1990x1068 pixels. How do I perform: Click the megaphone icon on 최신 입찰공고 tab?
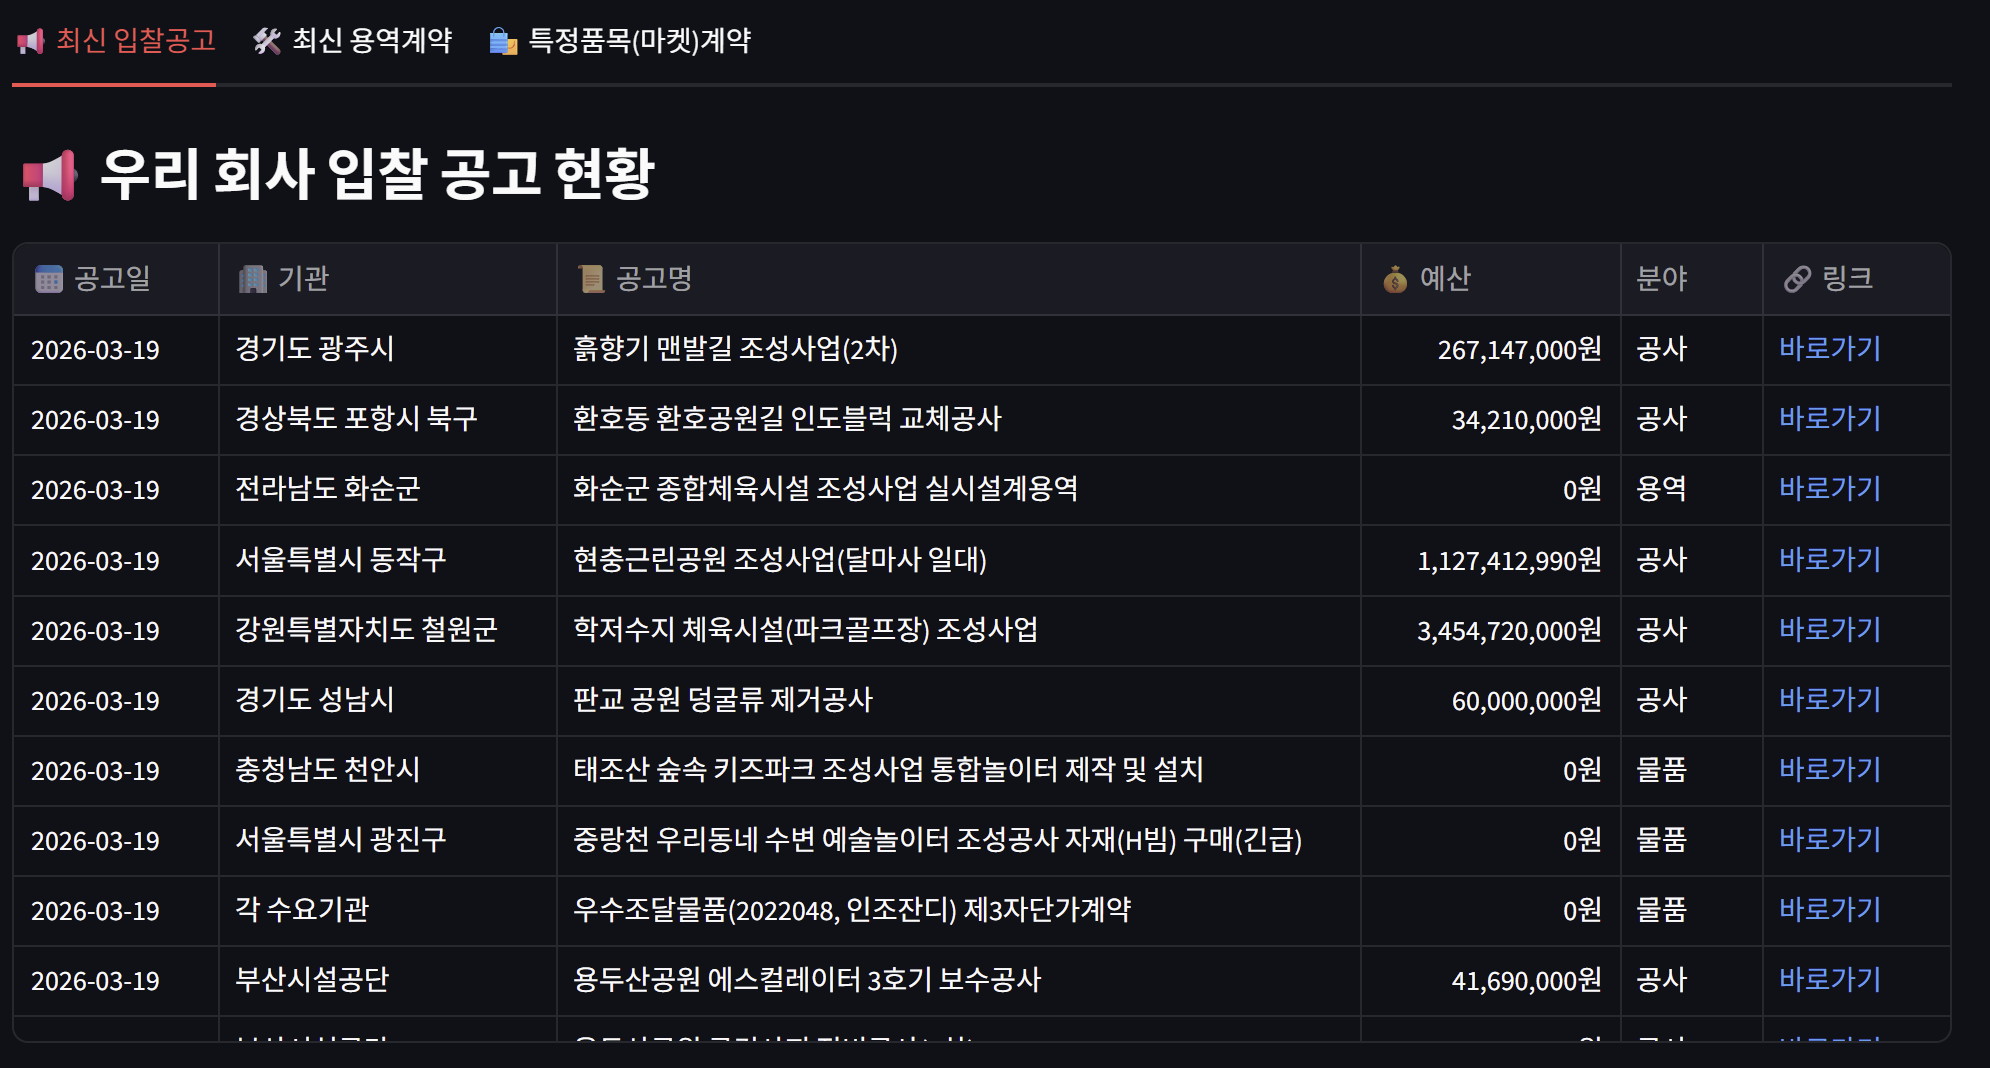coord(31,40)
